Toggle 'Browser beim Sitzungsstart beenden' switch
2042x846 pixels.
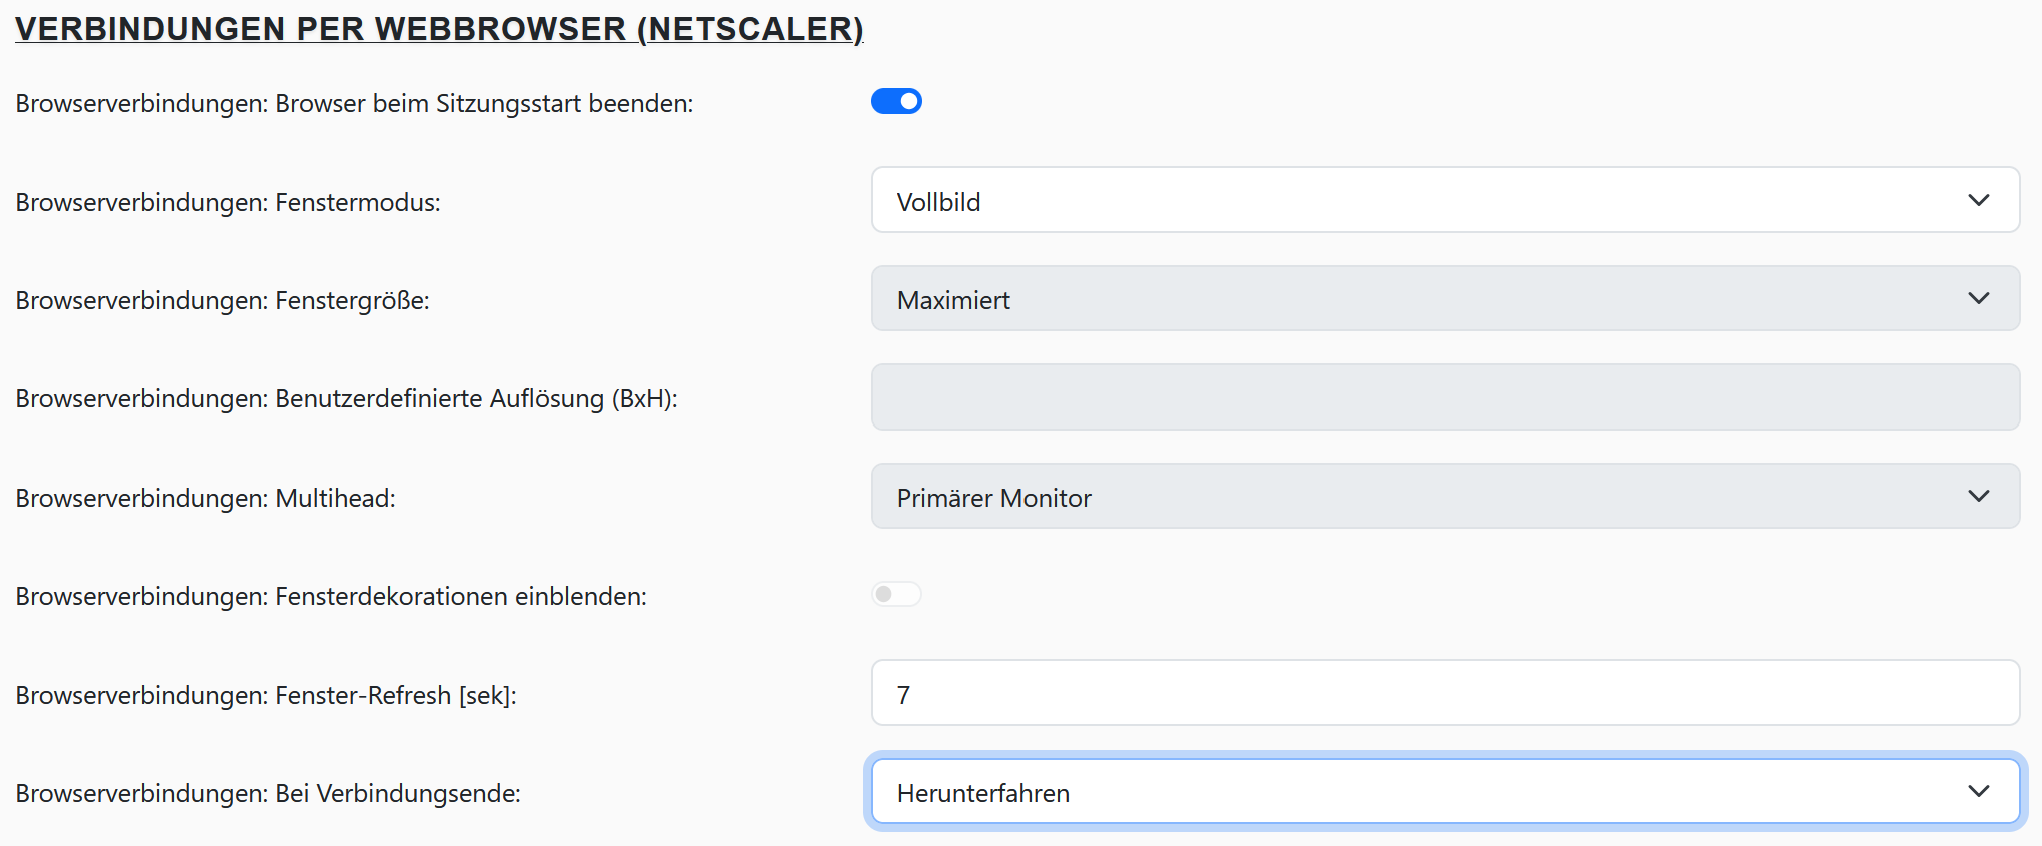(x=896, y=101)
